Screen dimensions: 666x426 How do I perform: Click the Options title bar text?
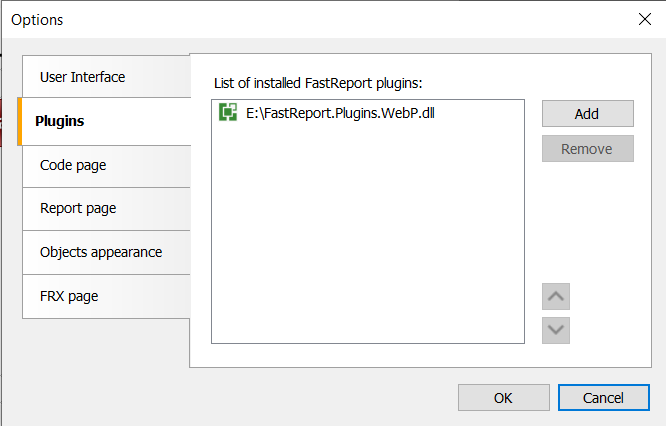pyautogui.click(x=38, y=19)
